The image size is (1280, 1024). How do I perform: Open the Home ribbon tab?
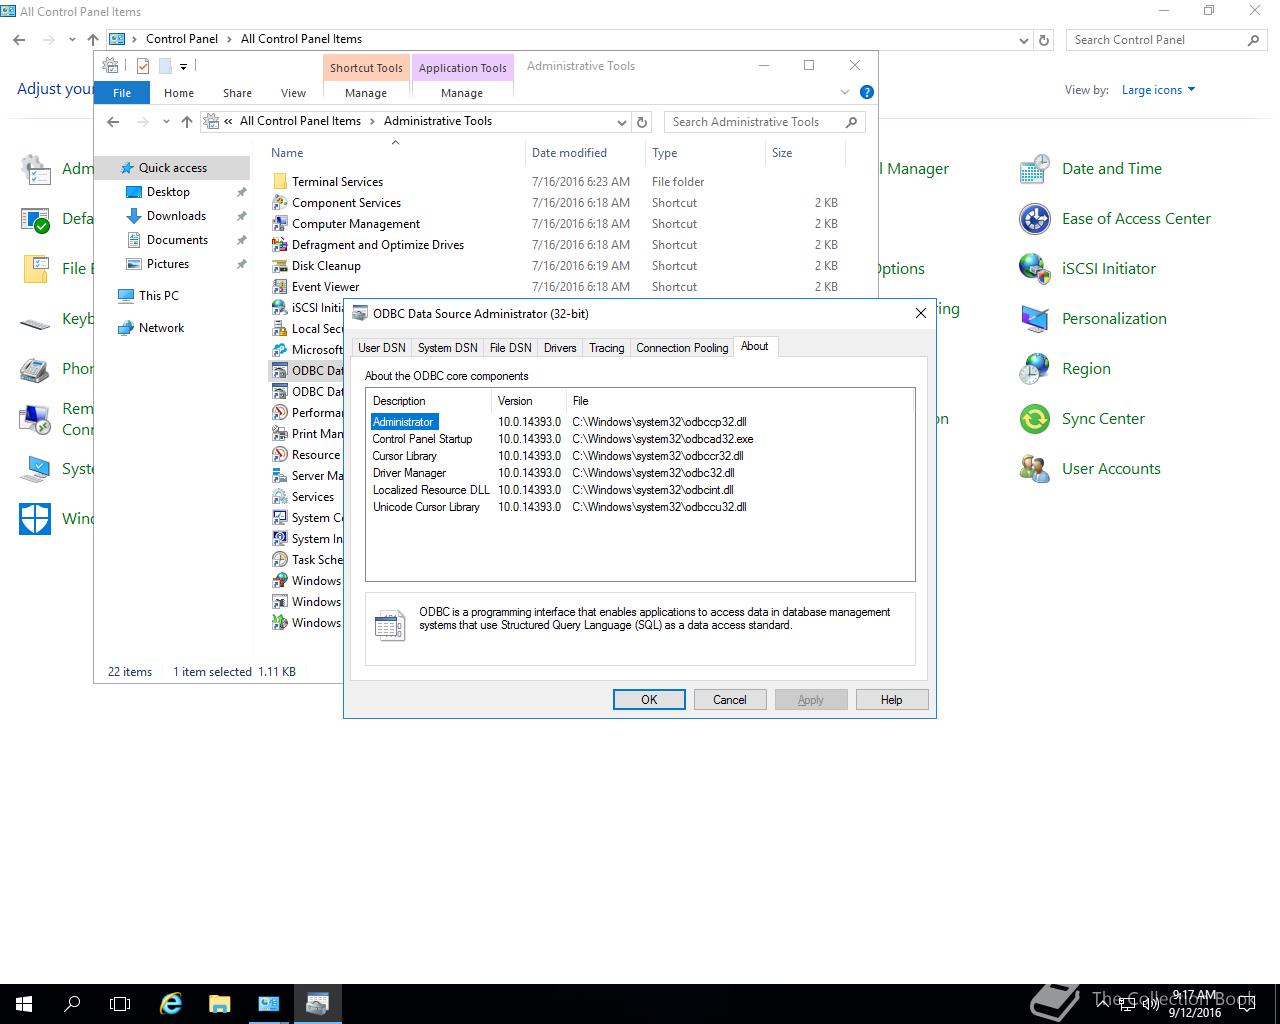pos(179,93)
